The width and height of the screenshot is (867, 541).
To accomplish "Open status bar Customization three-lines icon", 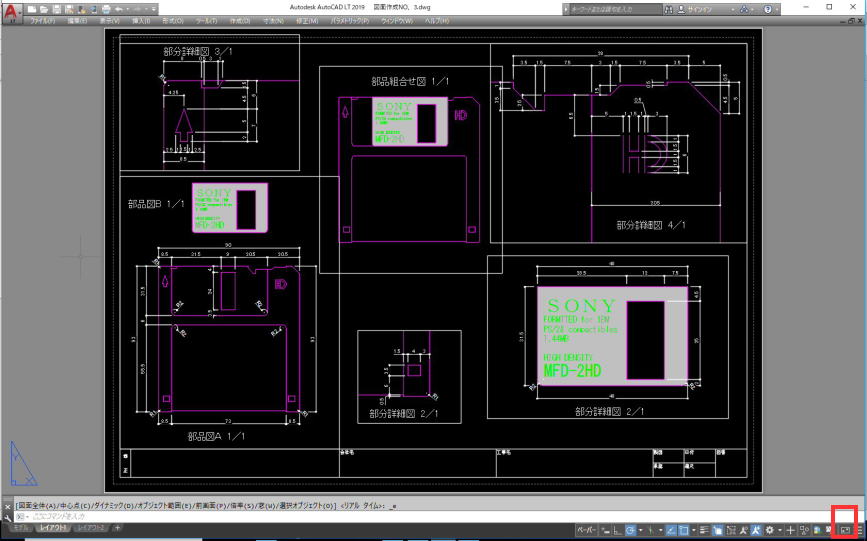I will 860,530.
